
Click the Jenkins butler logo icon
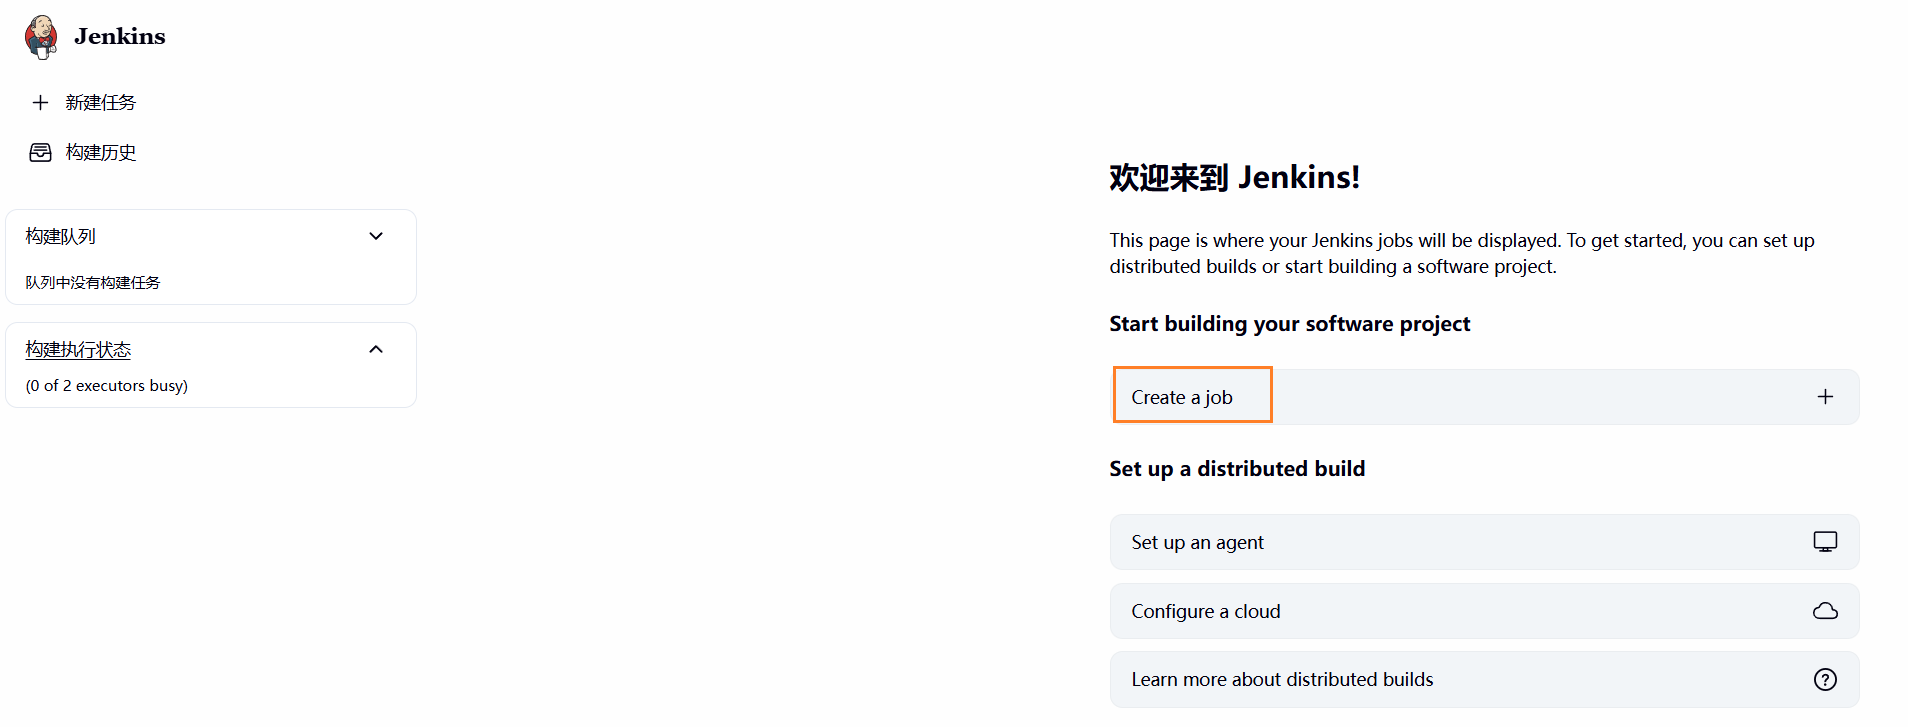[x=41, y=37]
